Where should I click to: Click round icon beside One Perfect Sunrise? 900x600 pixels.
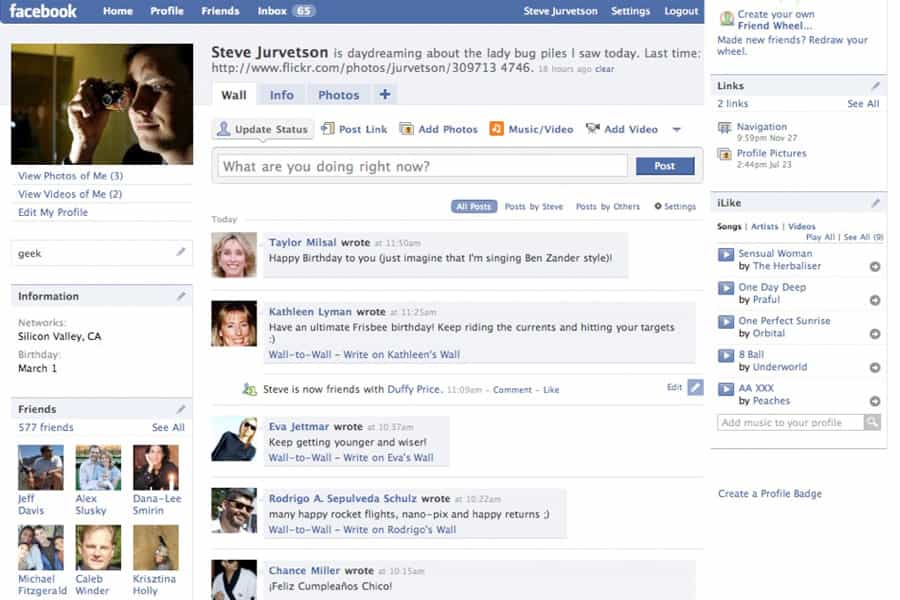coord(875,334)
